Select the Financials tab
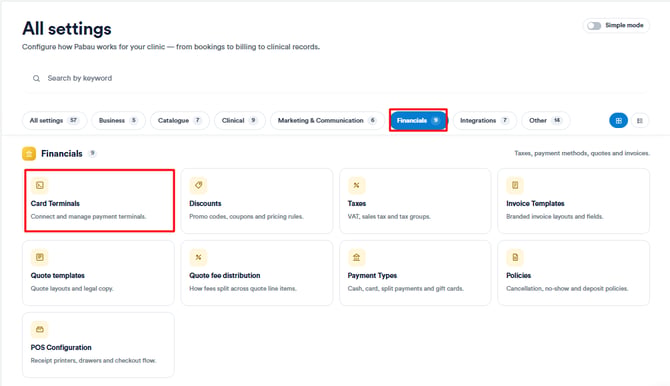The width and height of the screenshot is (670, 386). (418, 121)
